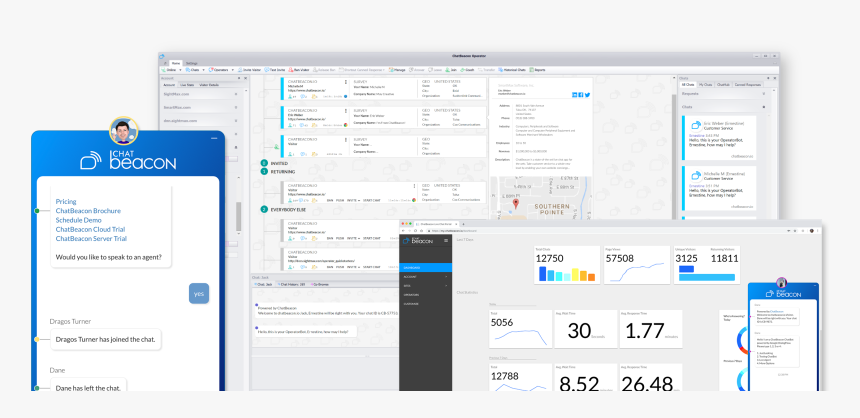This screenshot has height=418, width=860.
Task: Click the Invite Visitor toolbar icon in Operator window
Action: (240, 70)
